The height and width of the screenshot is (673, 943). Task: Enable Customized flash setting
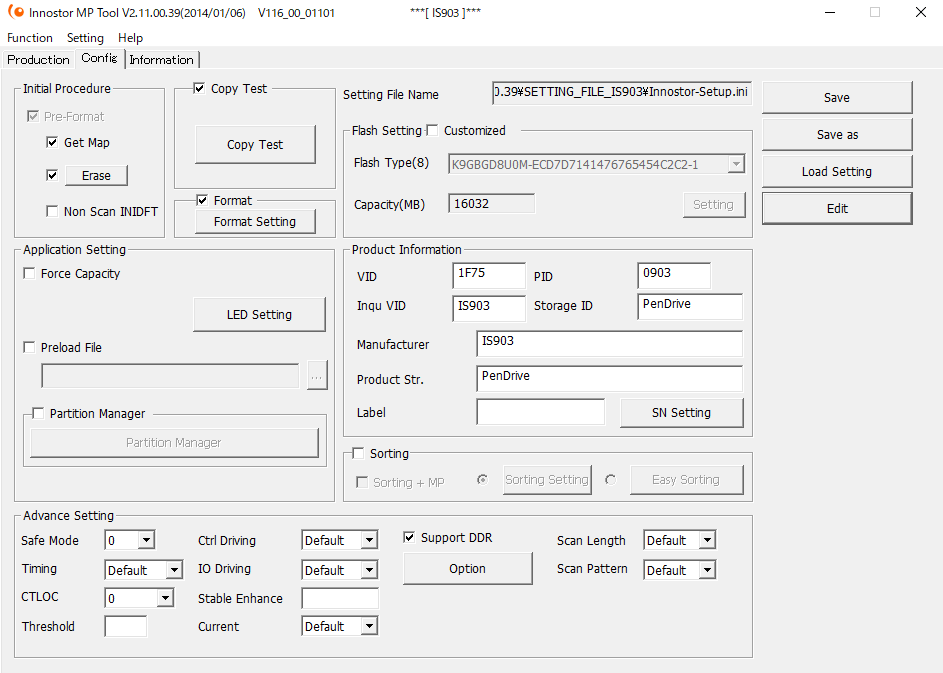click(x=432, y=130)
